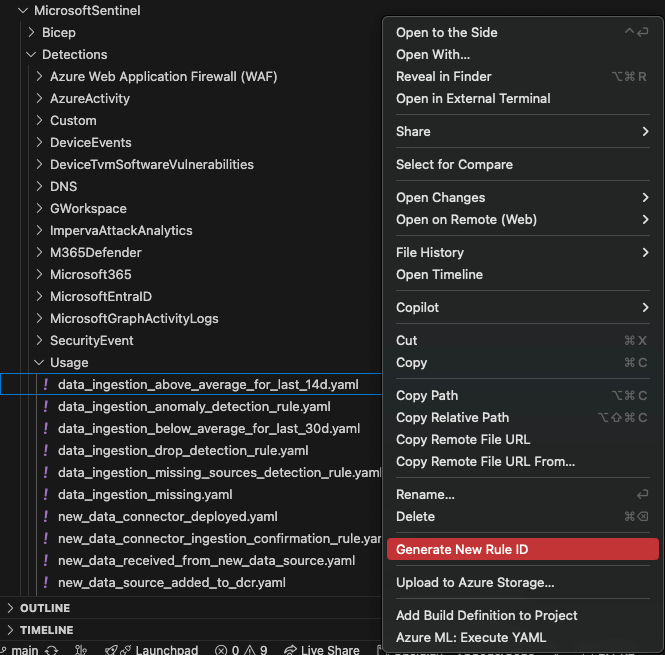Image resolution: width=665 pixels, height=655 pixels.
Task: Expand the GWorkspace folder
Action: (39, 209)
